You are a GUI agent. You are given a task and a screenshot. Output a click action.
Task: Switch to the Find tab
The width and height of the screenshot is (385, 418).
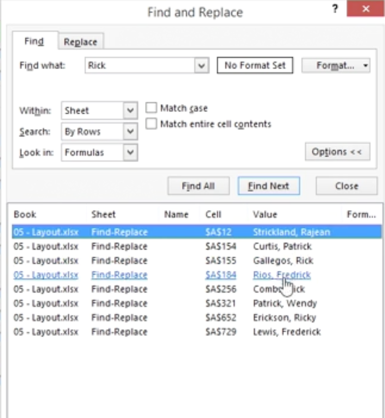pyautogui.click(x=34, y=42)
